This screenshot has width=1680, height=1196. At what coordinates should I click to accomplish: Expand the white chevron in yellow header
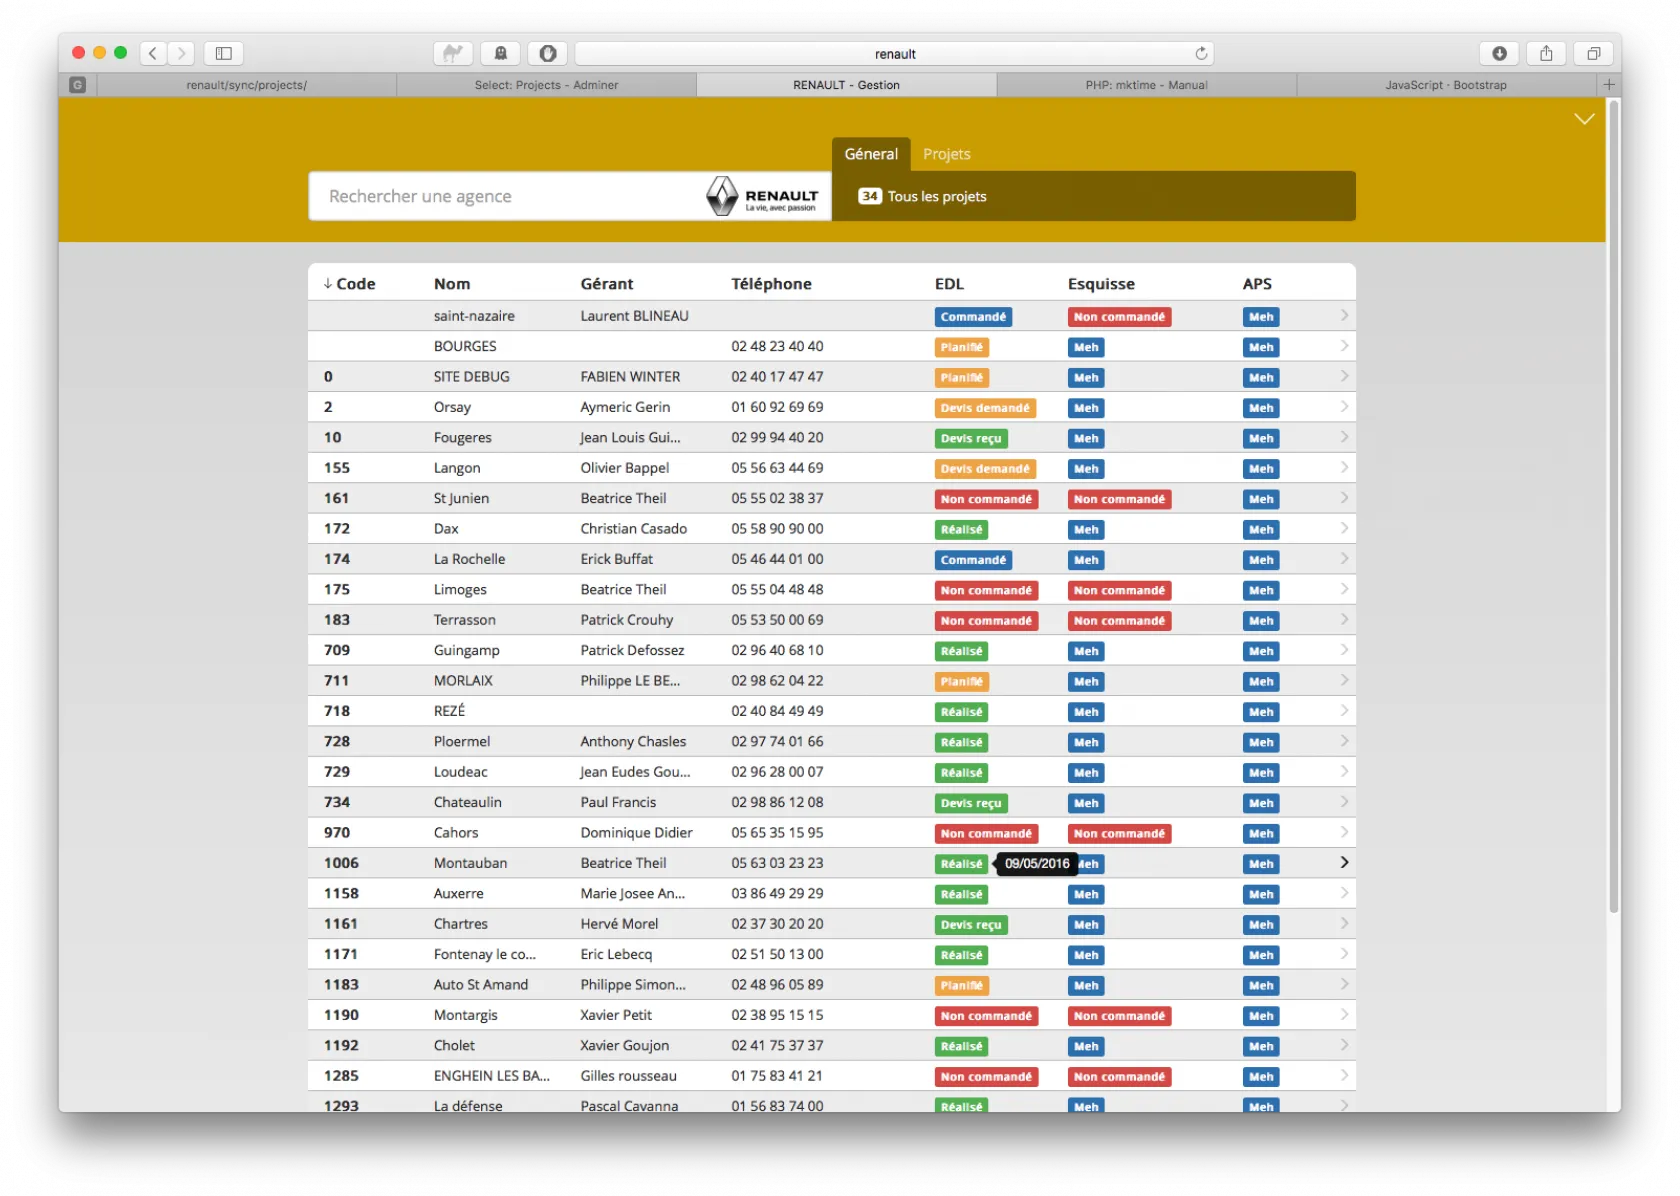coord(1584,119)
